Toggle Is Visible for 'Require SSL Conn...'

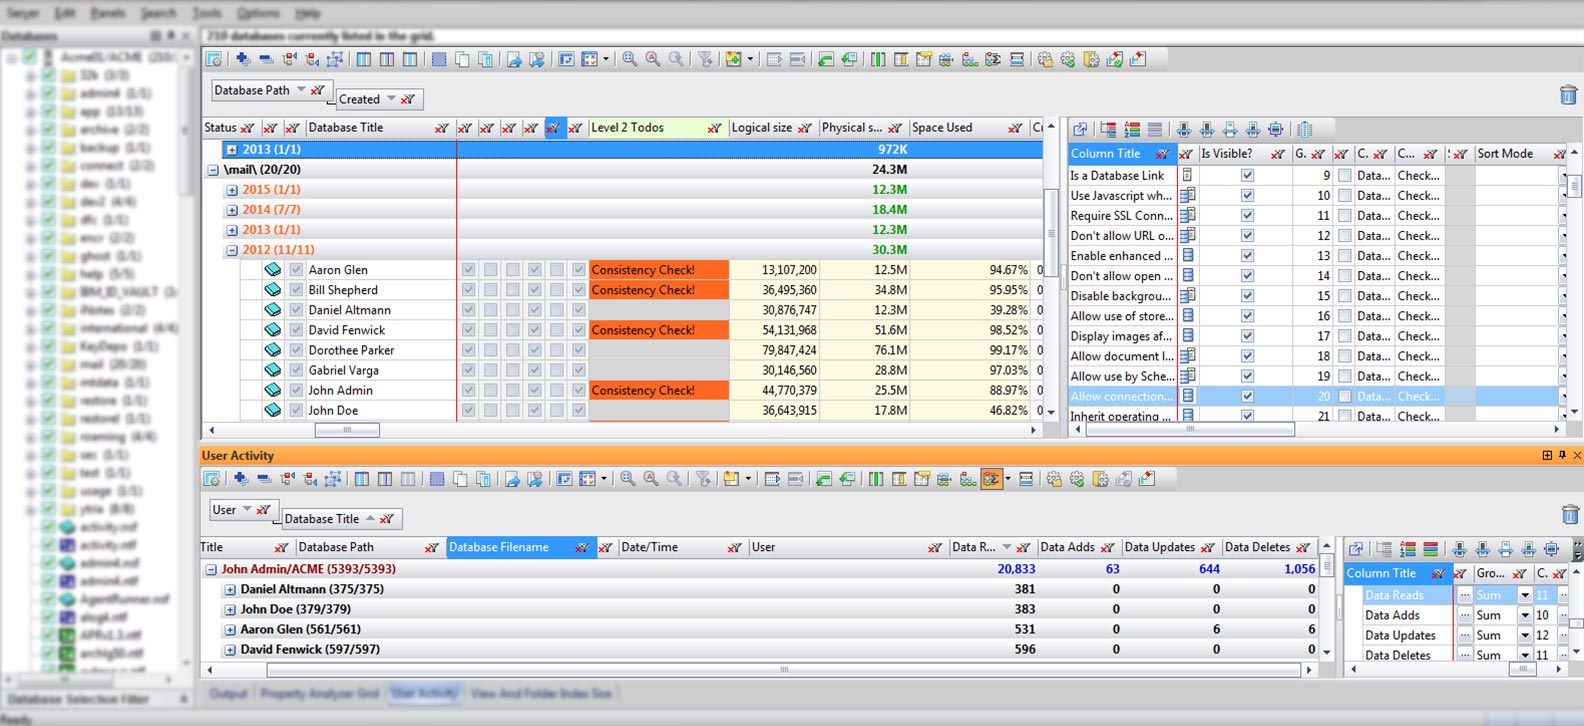(1247, 215)
